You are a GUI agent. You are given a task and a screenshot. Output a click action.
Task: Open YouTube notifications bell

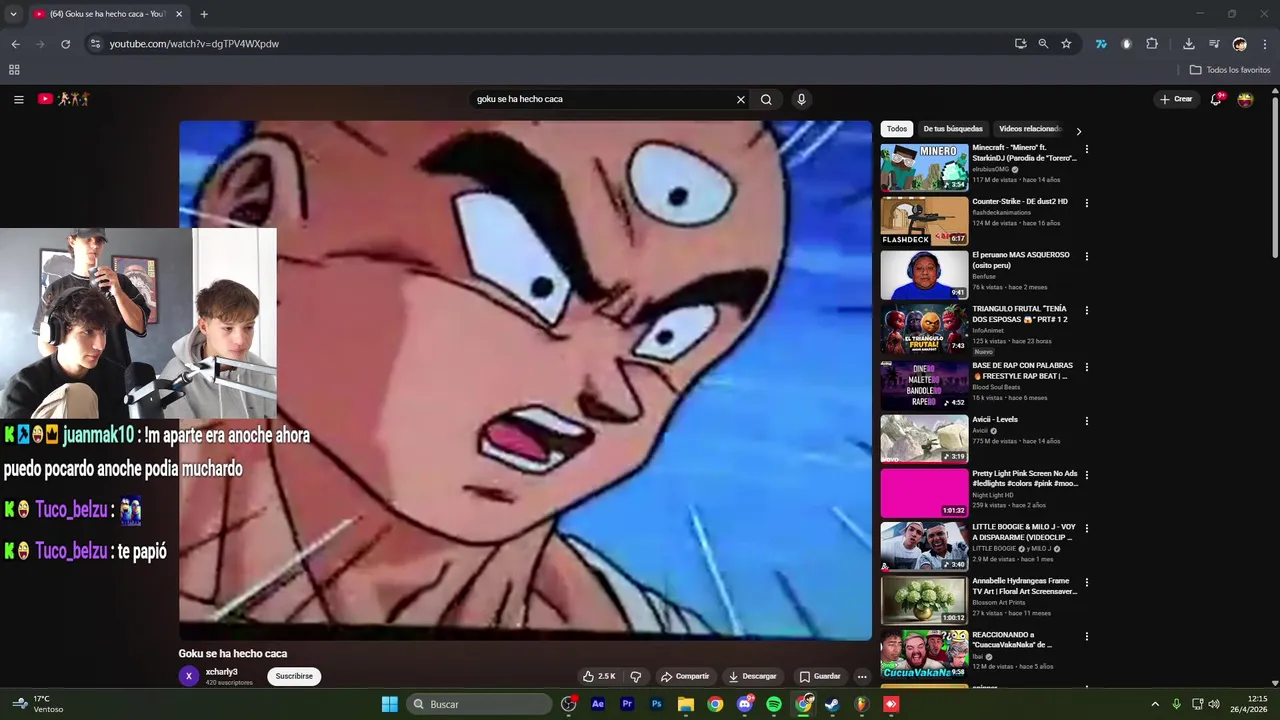1216,99
